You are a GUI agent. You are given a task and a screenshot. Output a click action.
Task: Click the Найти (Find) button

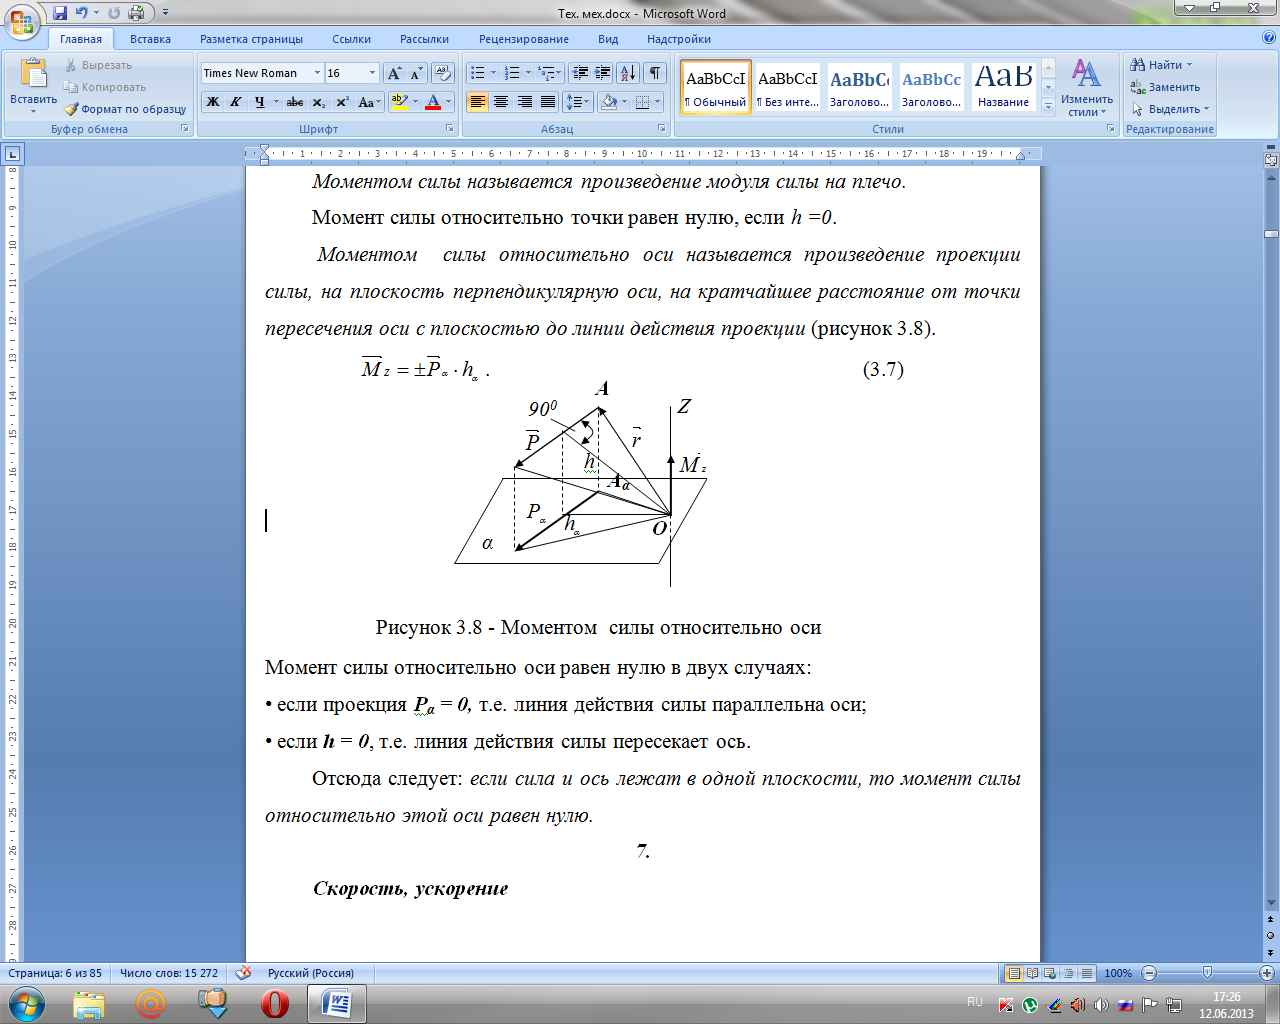(x=1162, y=65)
